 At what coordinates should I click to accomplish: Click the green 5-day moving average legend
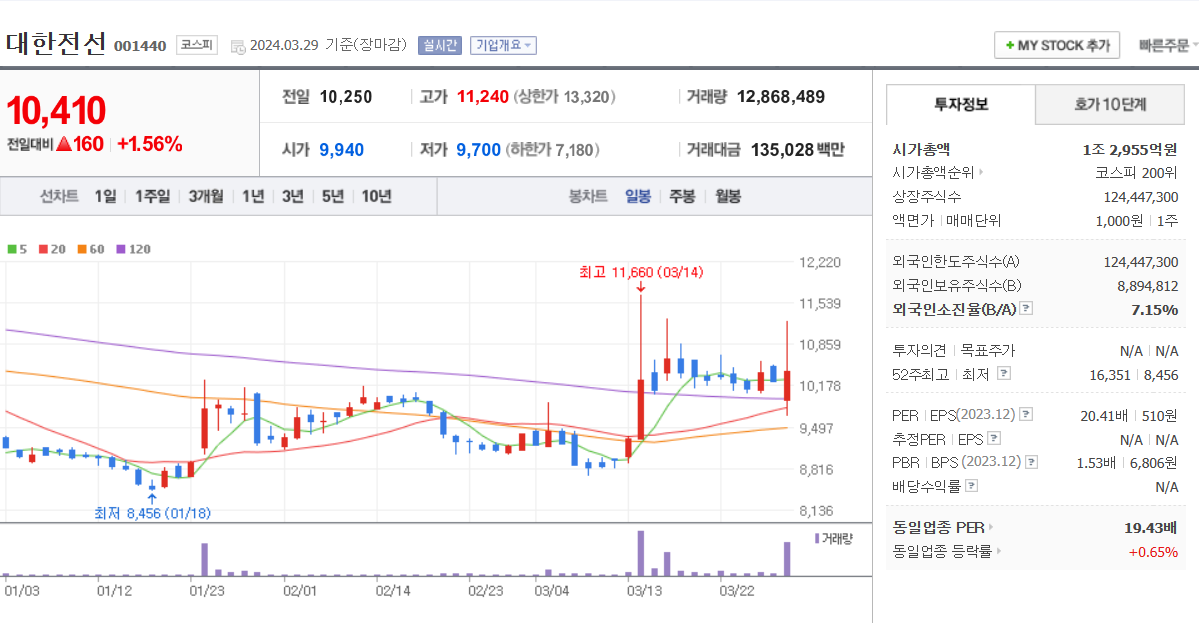(x=17, y=249)
